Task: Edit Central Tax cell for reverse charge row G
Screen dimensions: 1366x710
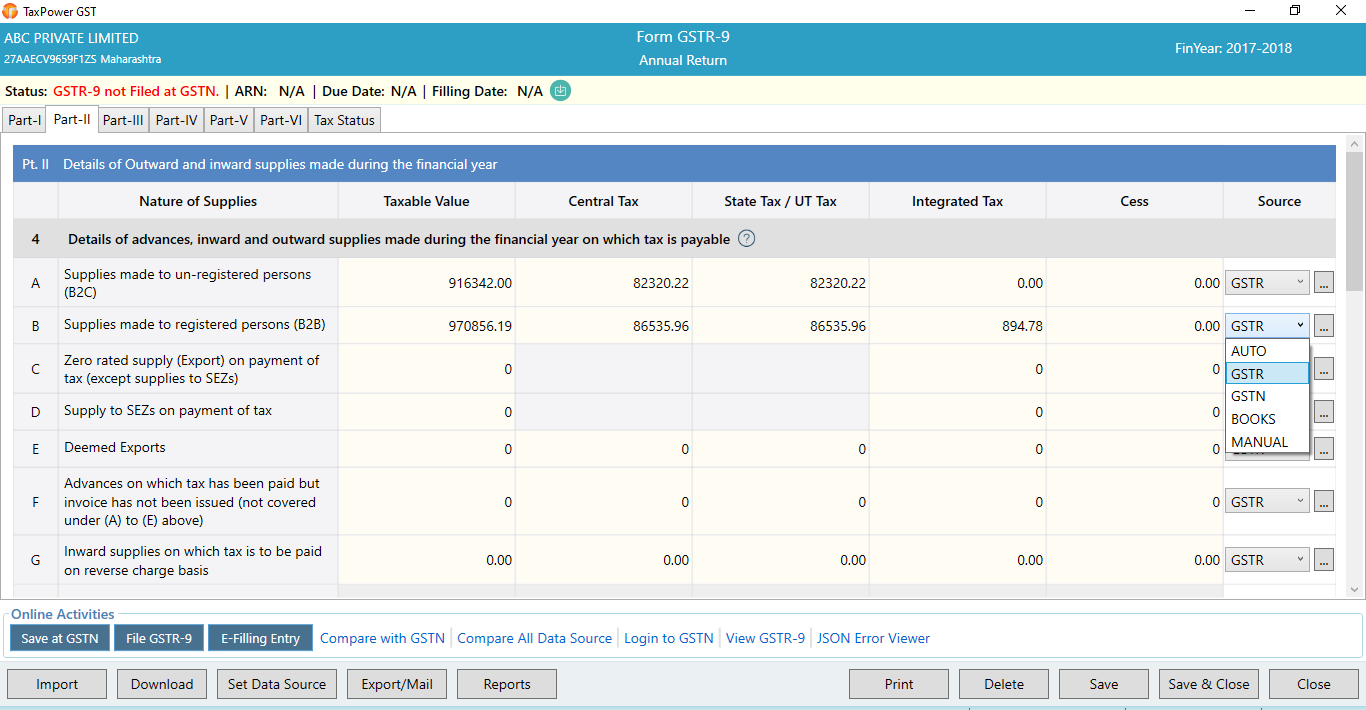Action: tap(604, 560)
